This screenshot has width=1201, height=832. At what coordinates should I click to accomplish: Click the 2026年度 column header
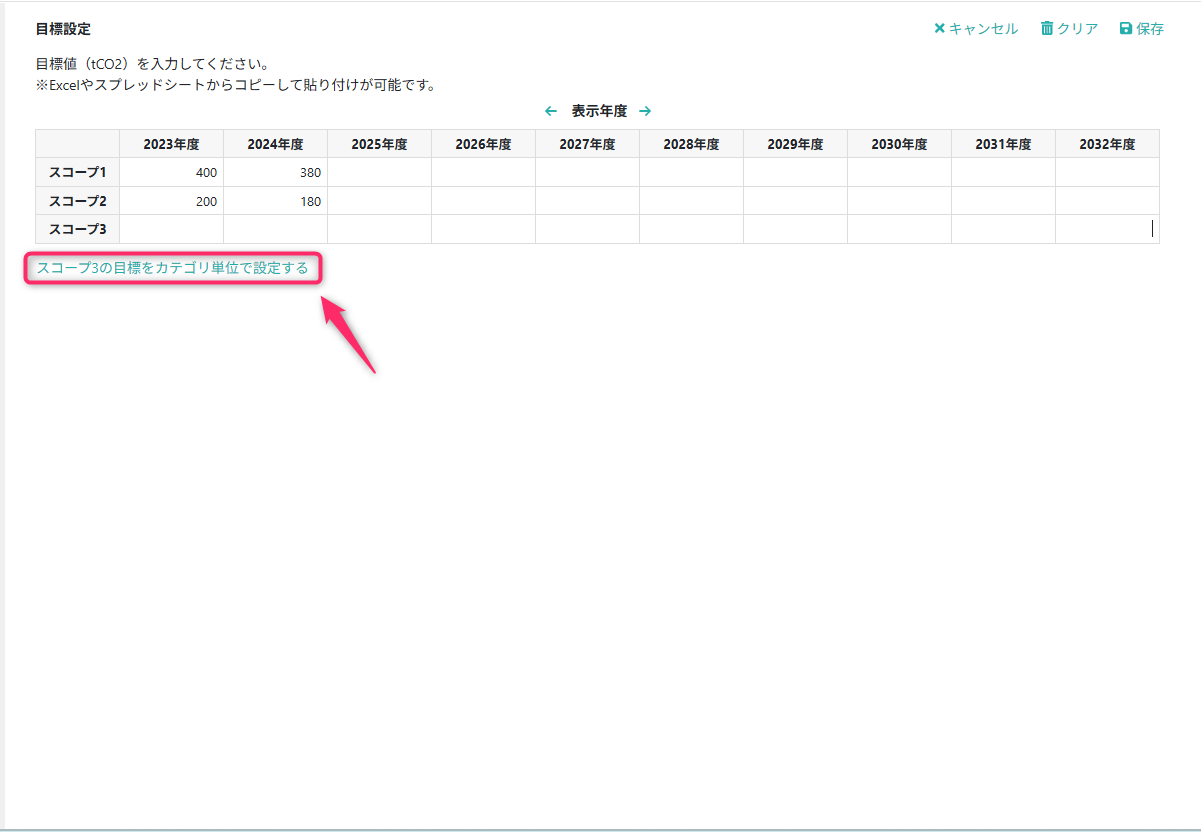coord(483,144)
